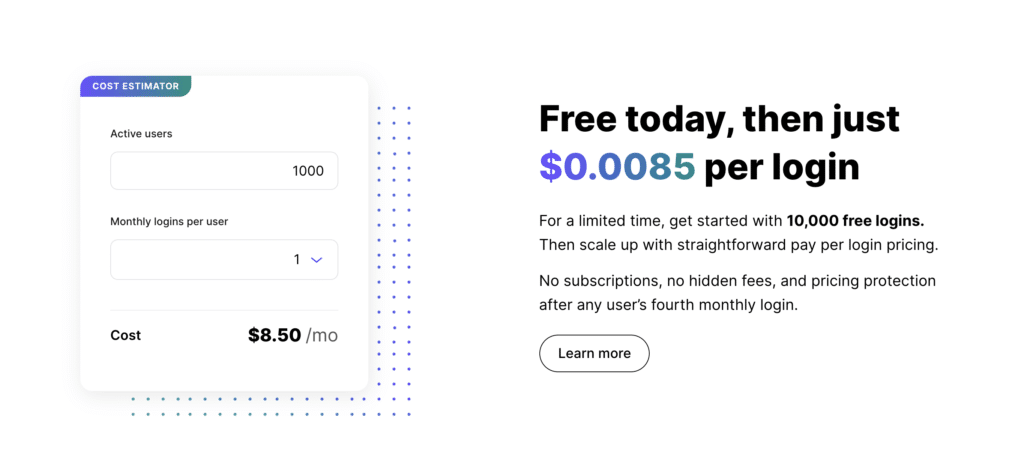The image size is (1024, 454).
Task: Select the value 1 in logins dropdown
Action: tap(296, 260)
